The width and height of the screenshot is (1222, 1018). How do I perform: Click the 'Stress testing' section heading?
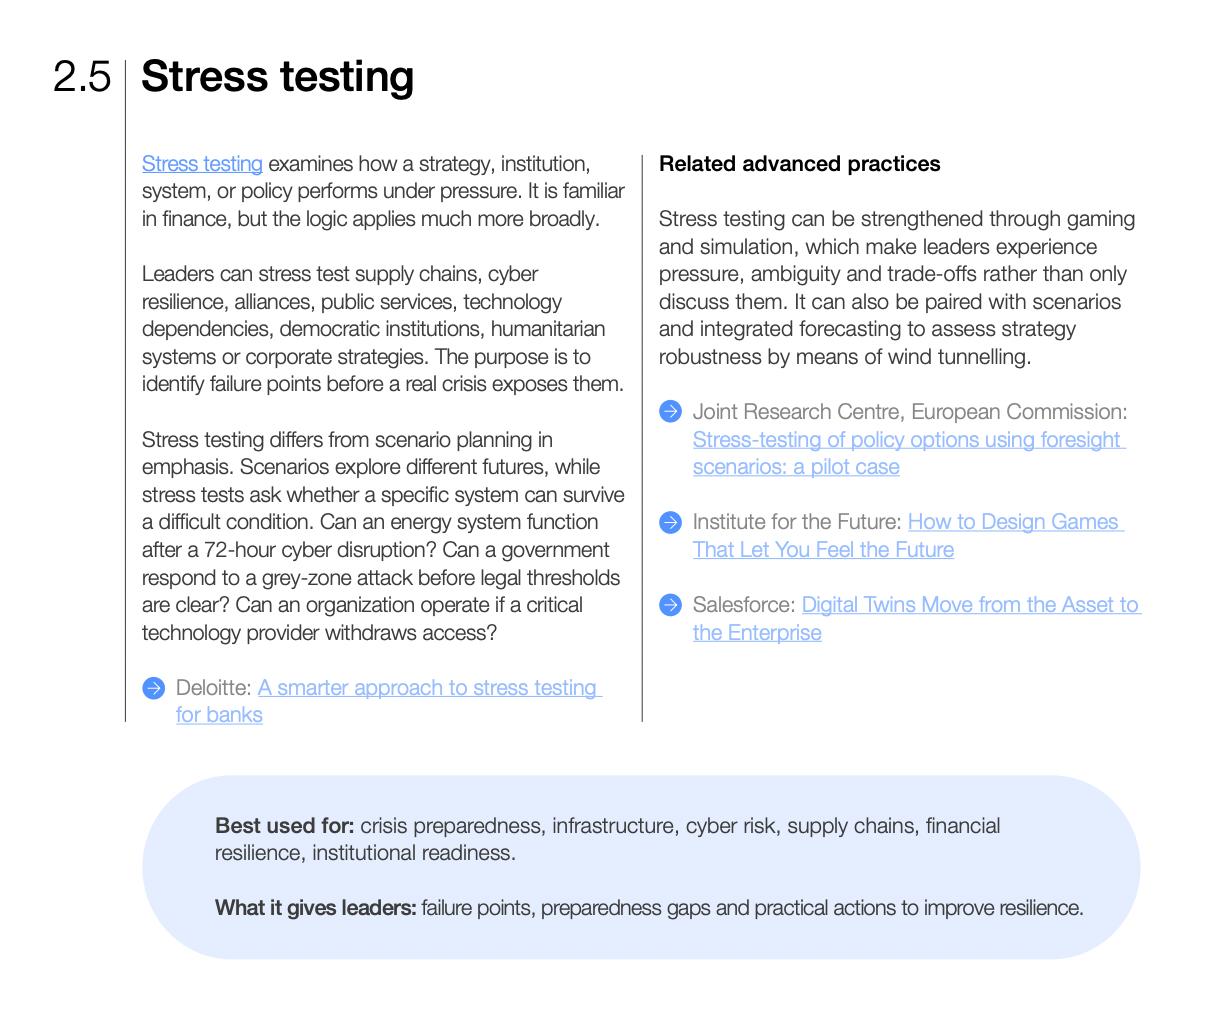point(277,77)
